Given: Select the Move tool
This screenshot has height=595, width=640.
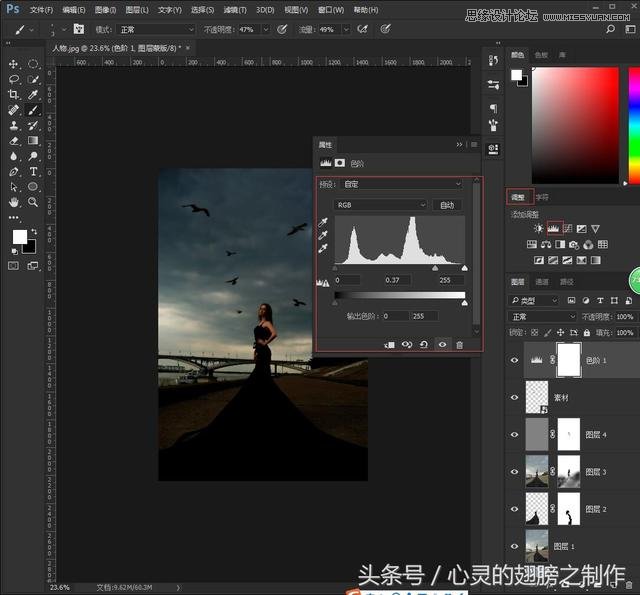Looking at the screenshot, I should coord(14,63).
